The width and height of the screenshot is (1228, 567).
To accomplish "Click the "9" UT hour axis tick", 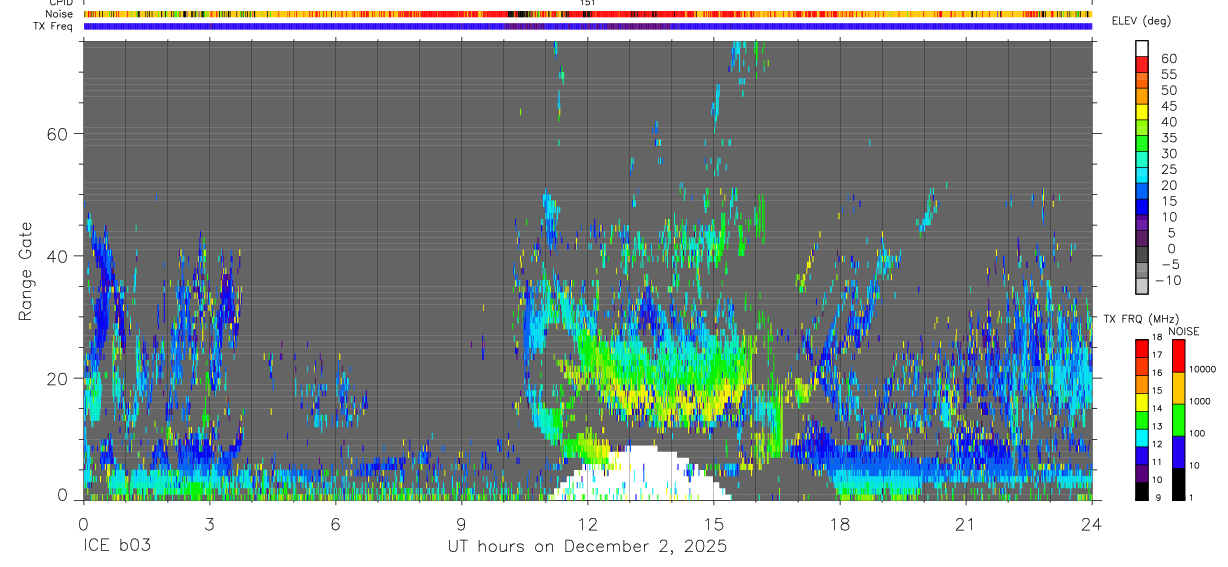I will tap(462, 524).
